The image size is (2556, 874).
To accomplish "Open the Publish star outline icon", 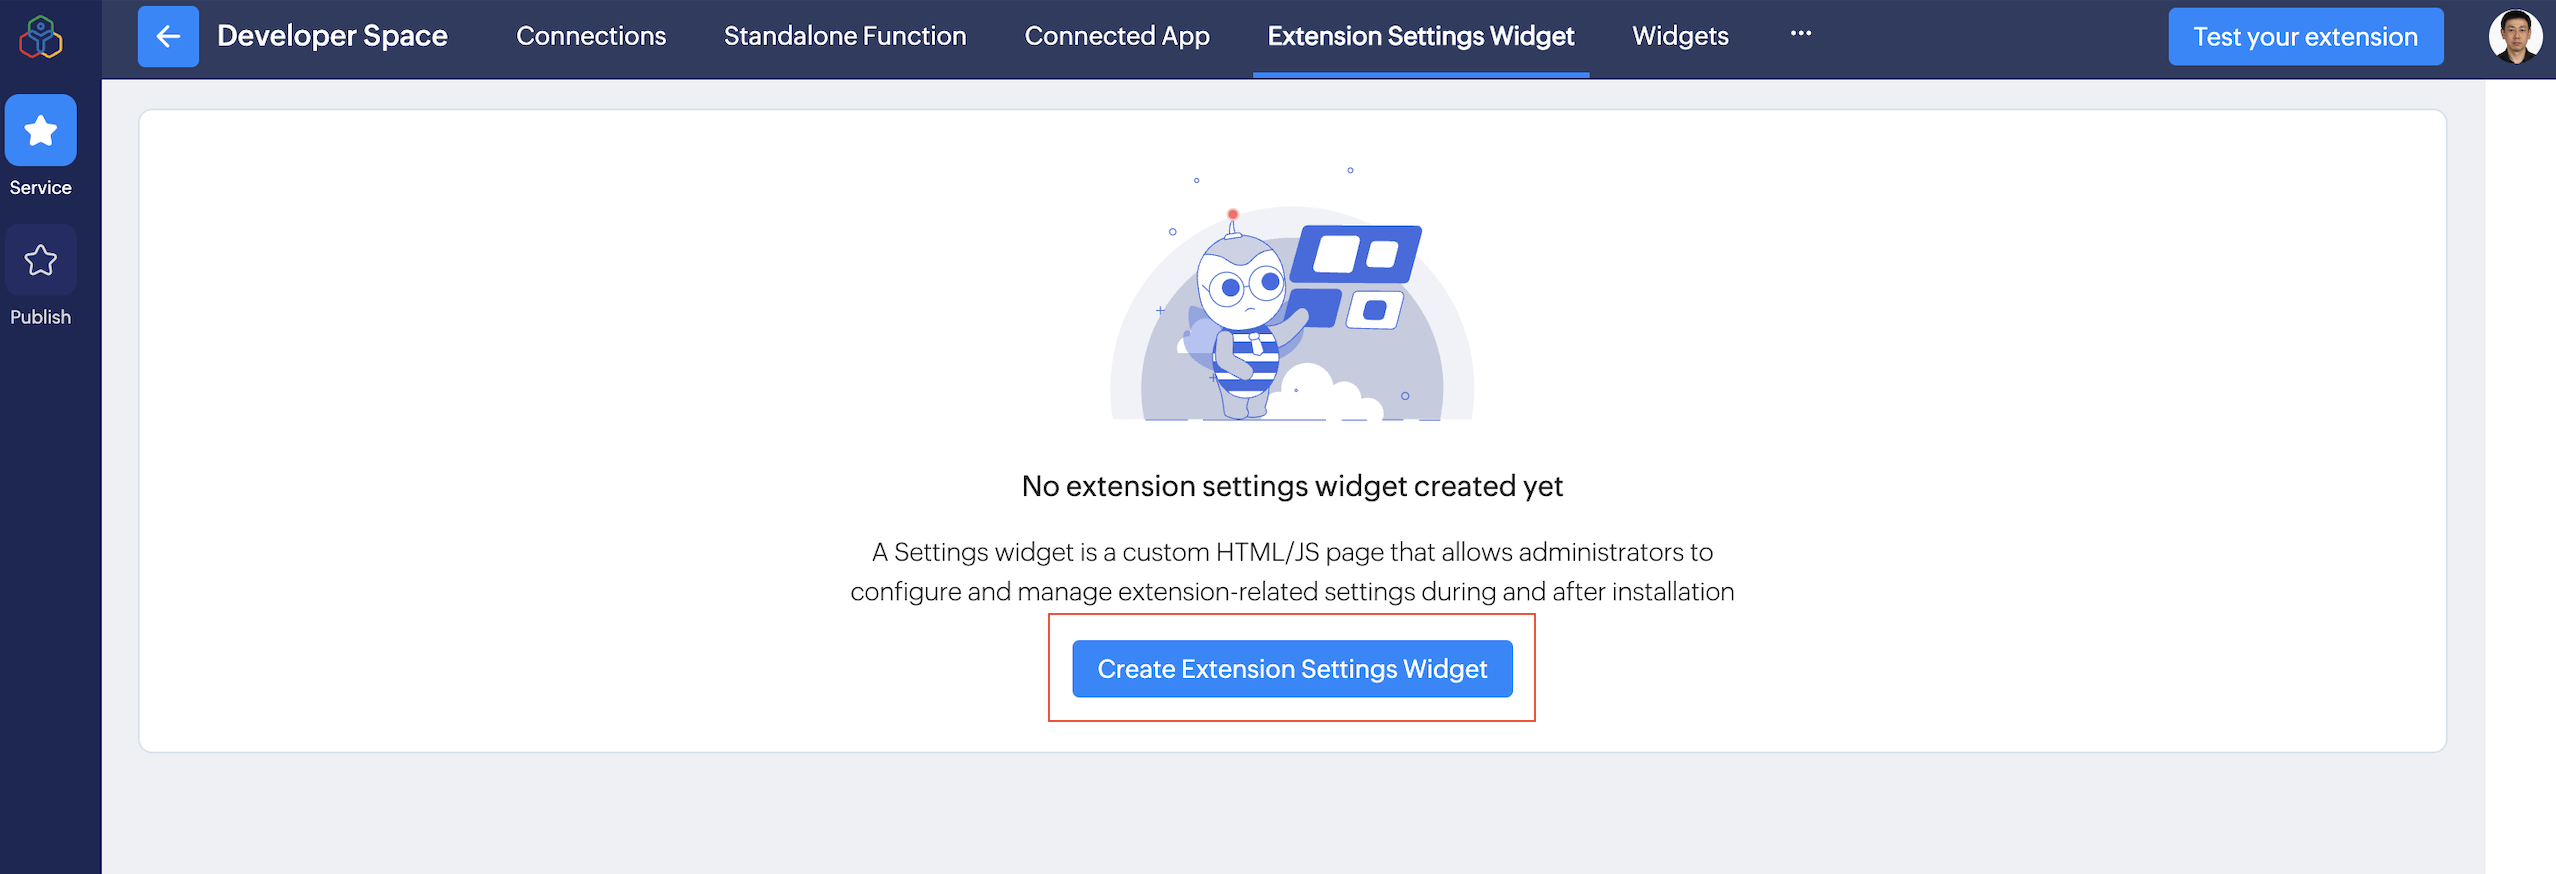I will click(41, 260).
